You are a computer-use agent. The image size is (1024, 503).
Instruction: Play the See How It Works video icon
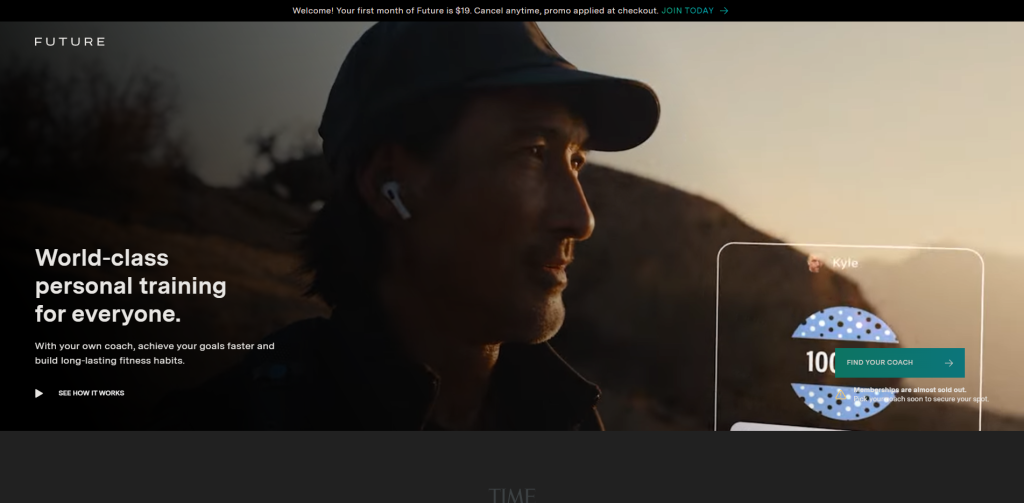[x=39, y=393]
